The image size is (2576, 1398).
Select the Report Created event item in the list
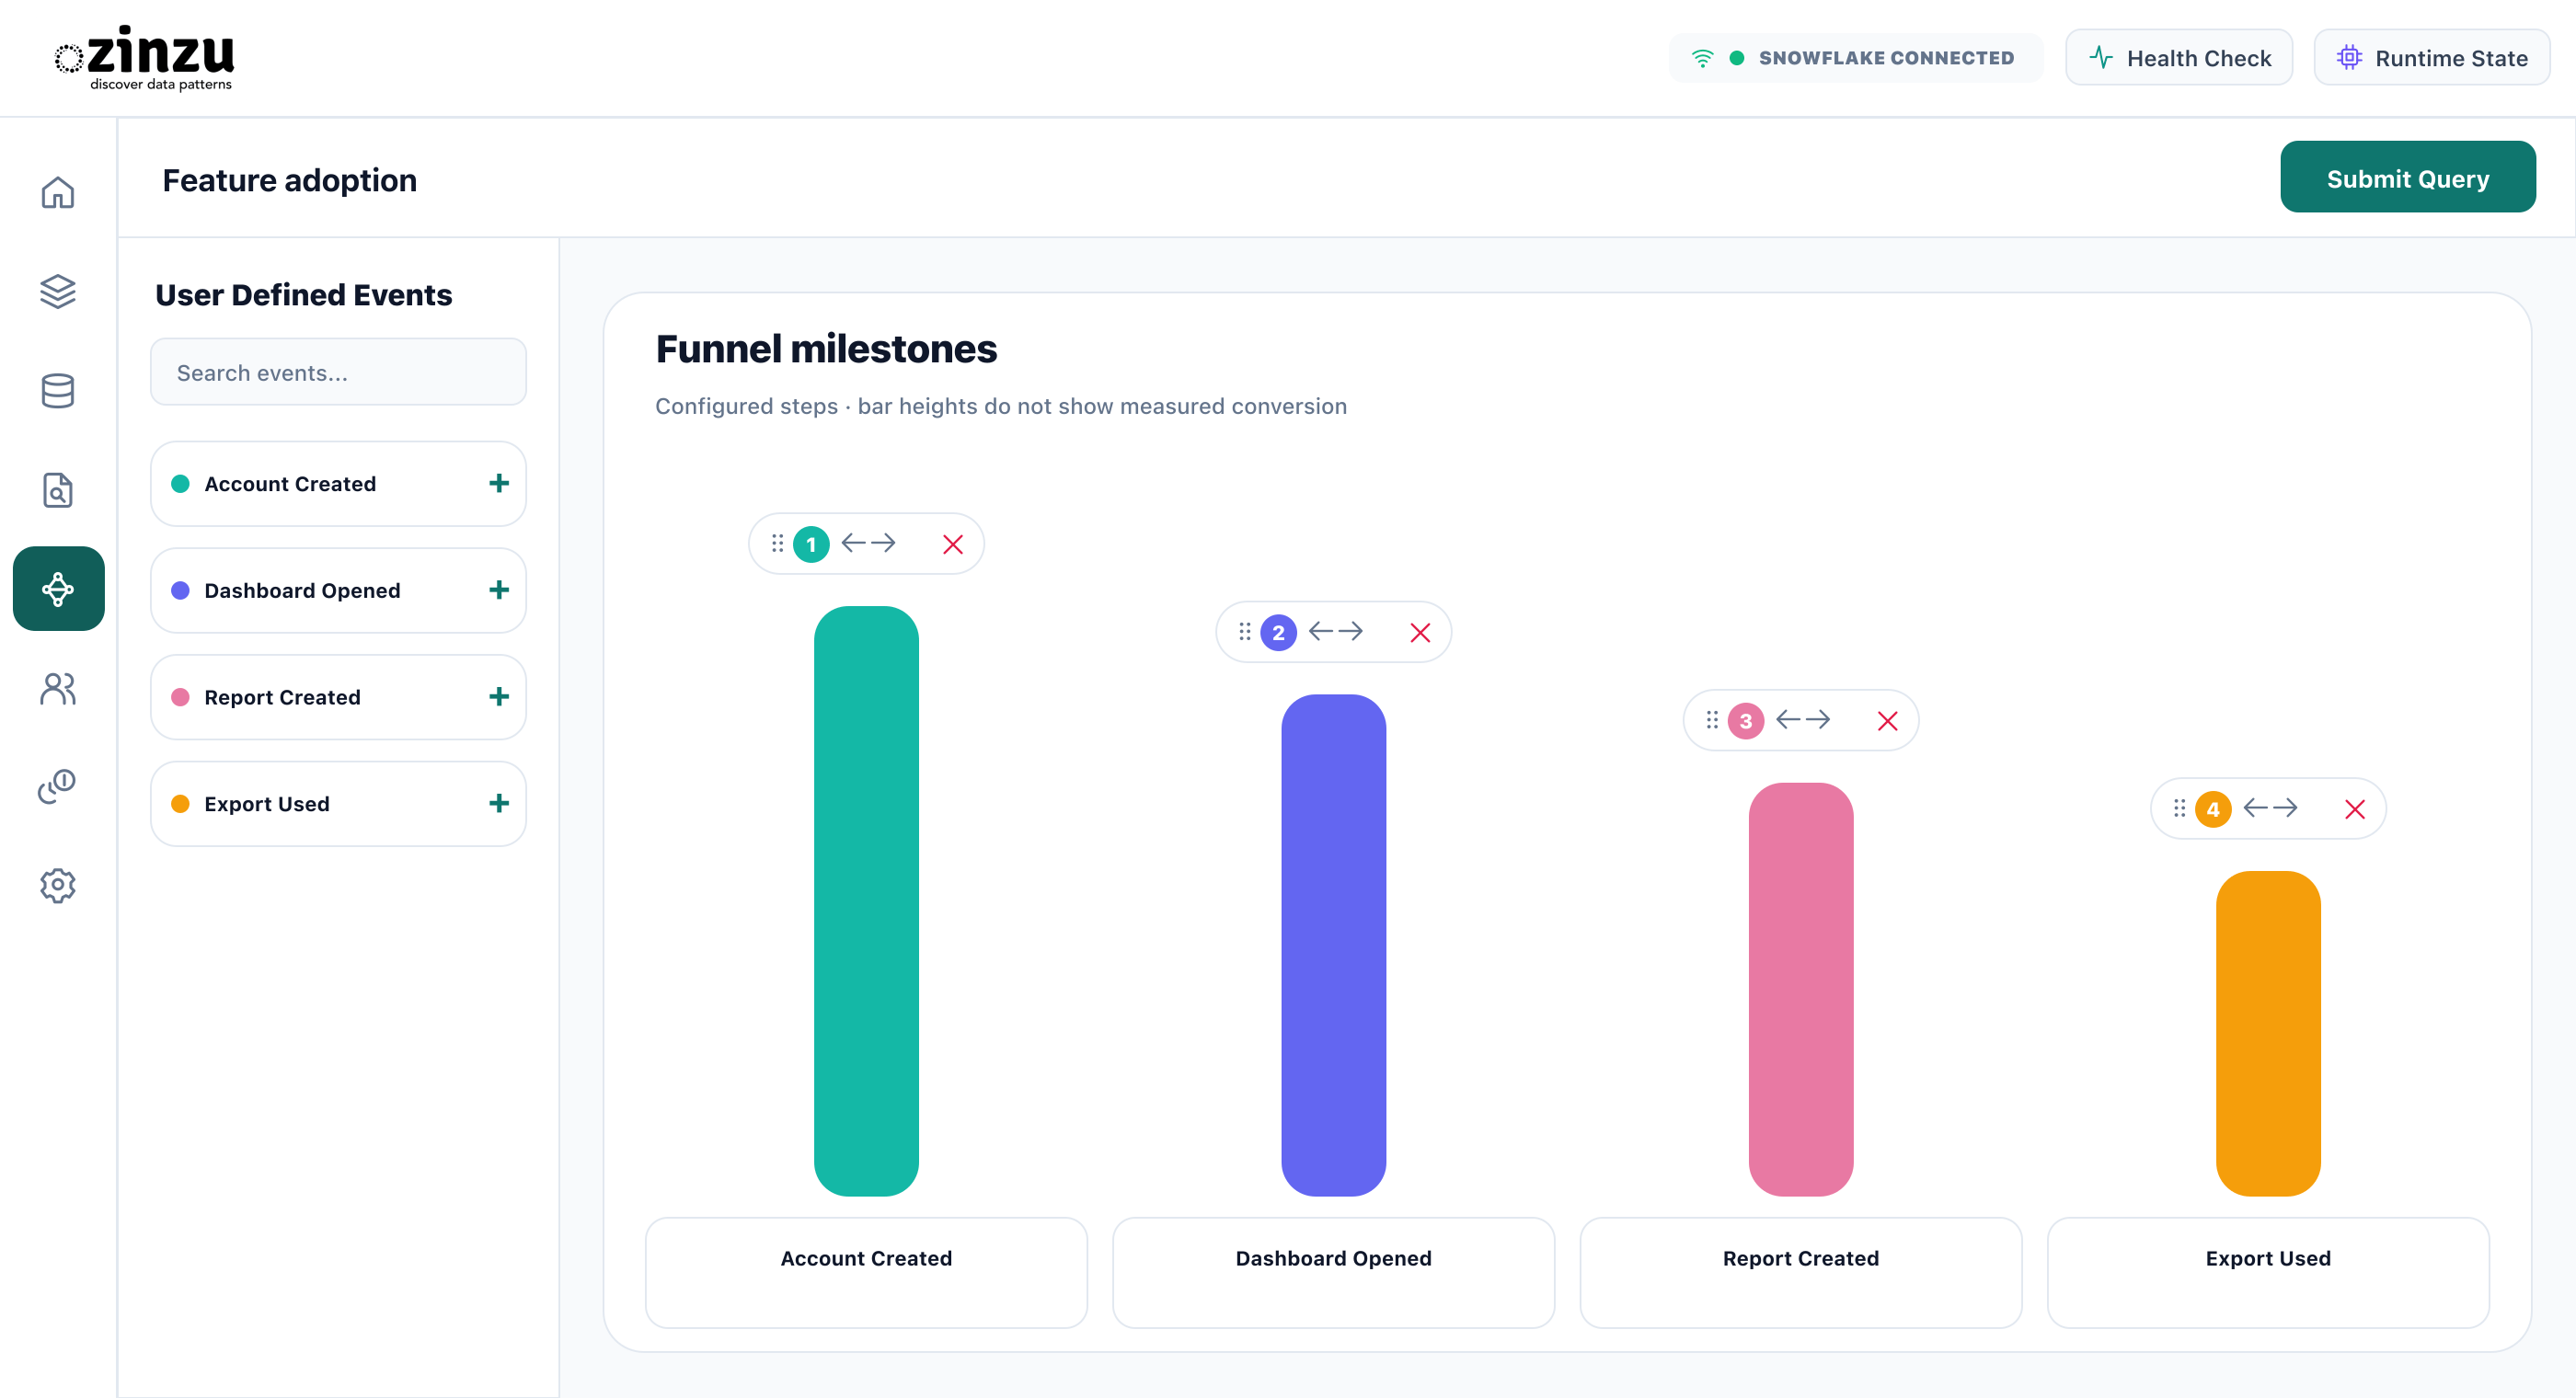(338, 697)
